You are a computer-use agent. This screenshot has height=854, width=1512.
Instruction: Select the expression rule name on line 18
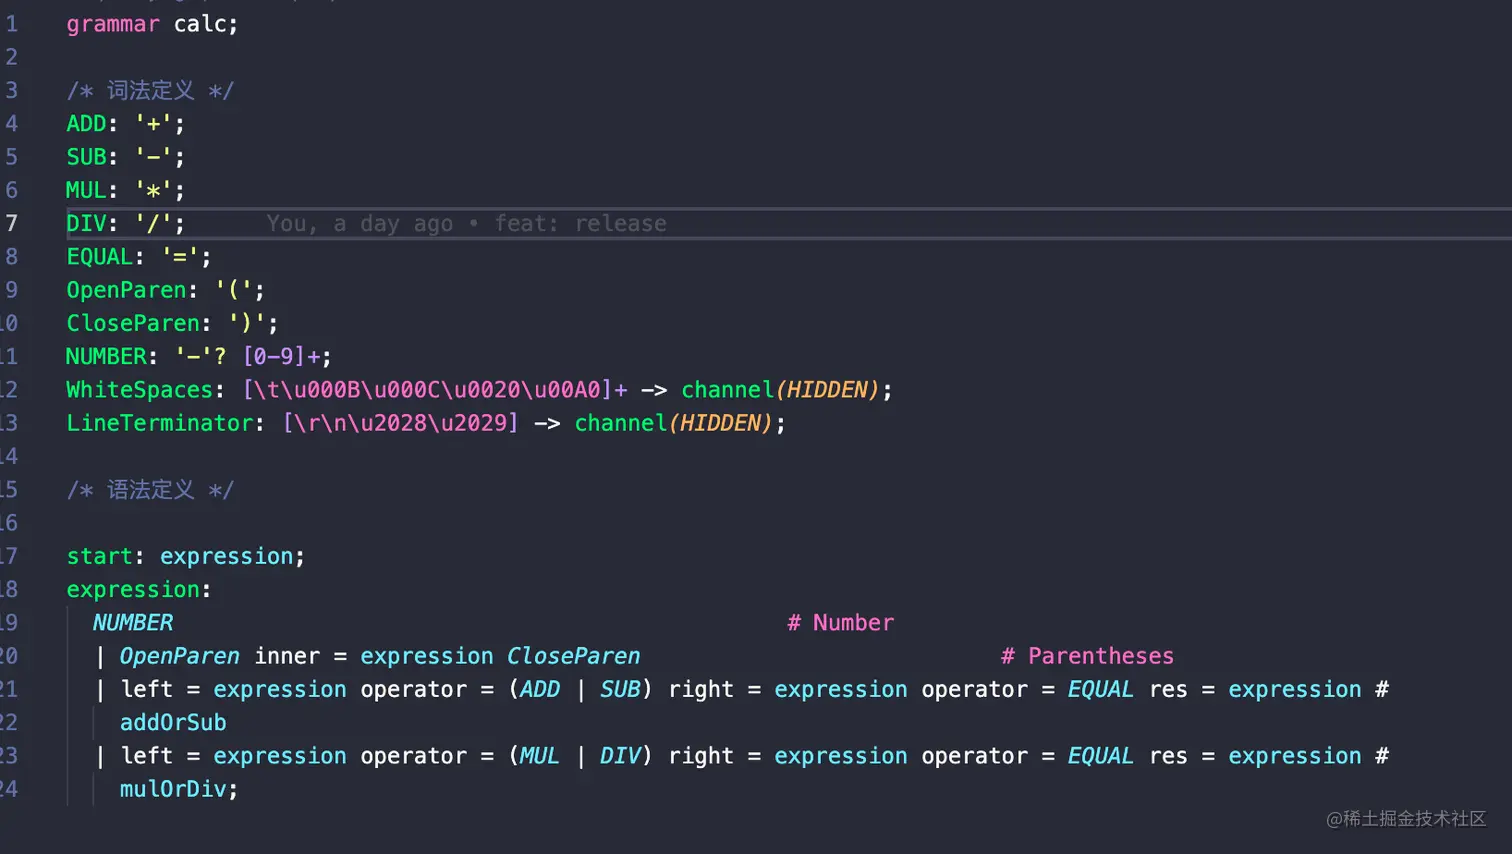[x=133, y=589]
